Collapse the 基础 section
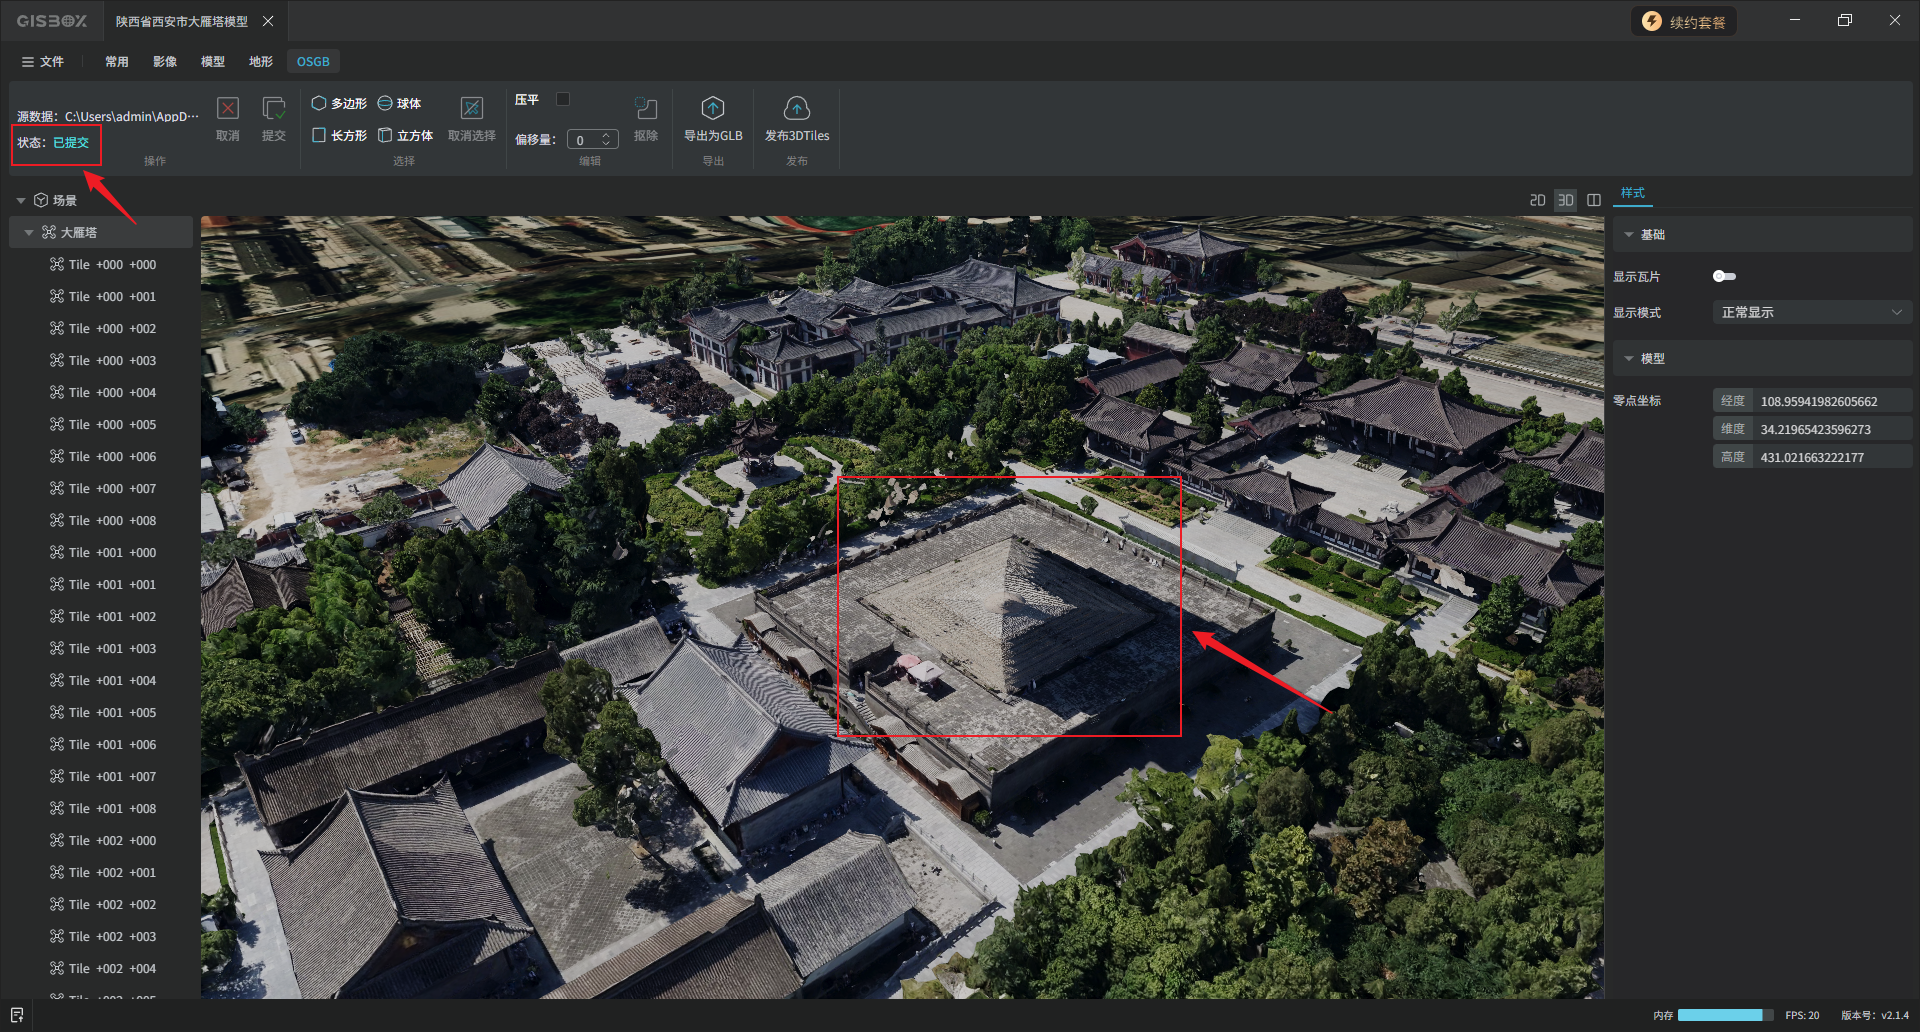Screen dimensions: 1920x1032 (x=1629, y=235)
